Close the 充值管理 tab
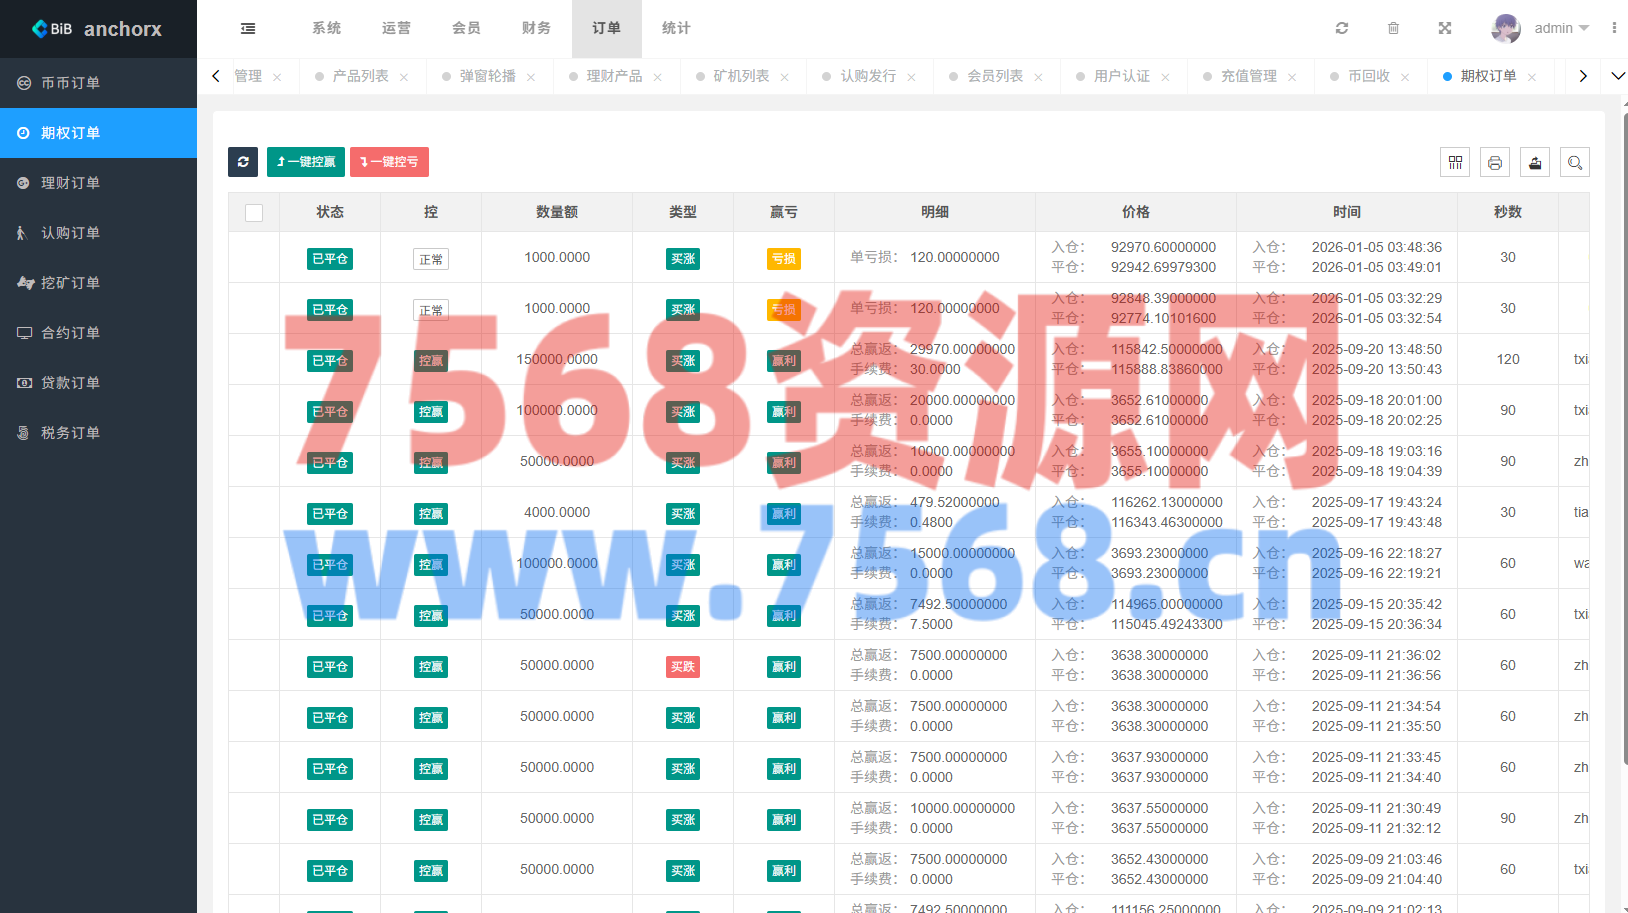The width and height of the screenshot is (1628, 913). coord(1292,77)
